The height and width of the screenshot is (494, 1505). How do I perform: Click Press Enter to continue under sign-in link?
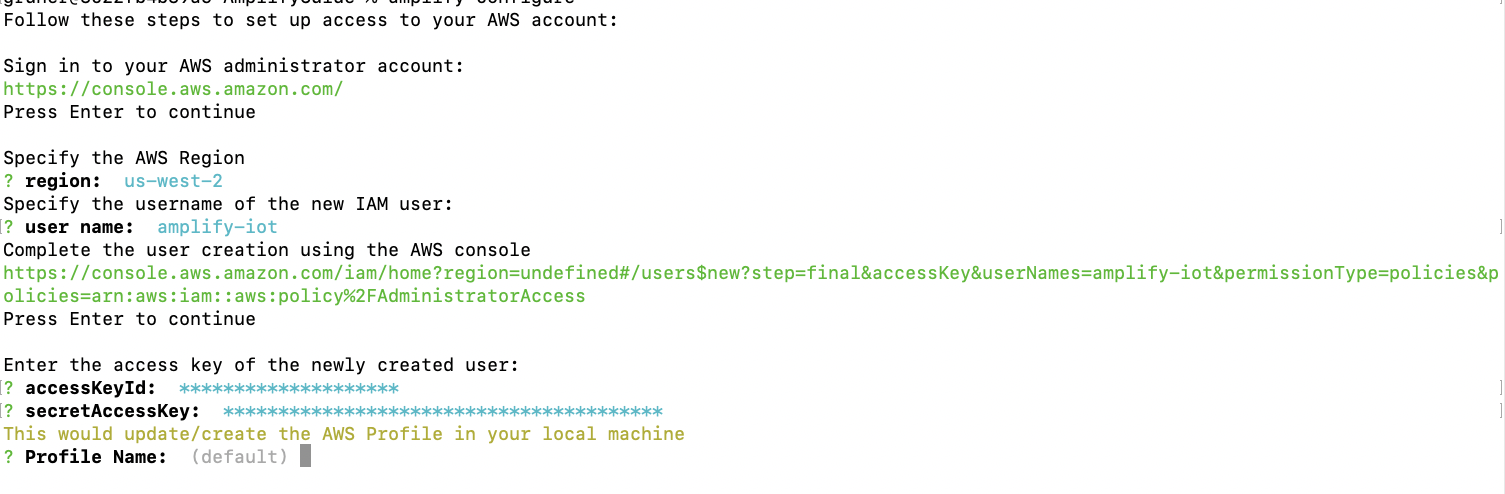pyautogui.click(x=129, y=112)
